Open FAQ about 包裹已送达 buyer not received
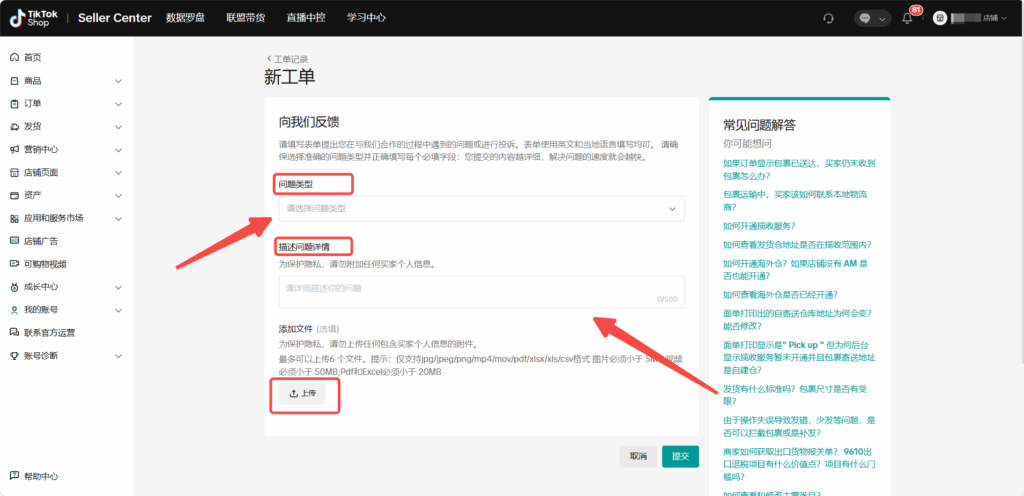The width and height of the screenshot is (1024, 496). tap(799, 169)
